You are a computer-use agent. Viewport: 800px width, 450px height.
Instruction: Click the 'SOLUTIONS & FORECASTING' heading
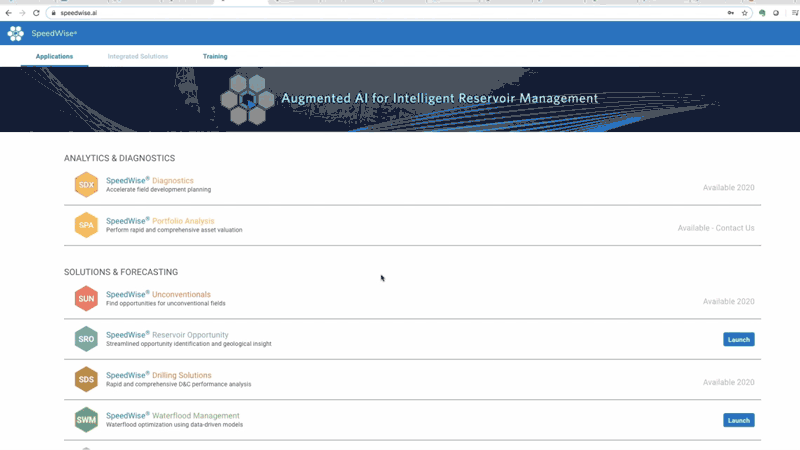(121, 272)
